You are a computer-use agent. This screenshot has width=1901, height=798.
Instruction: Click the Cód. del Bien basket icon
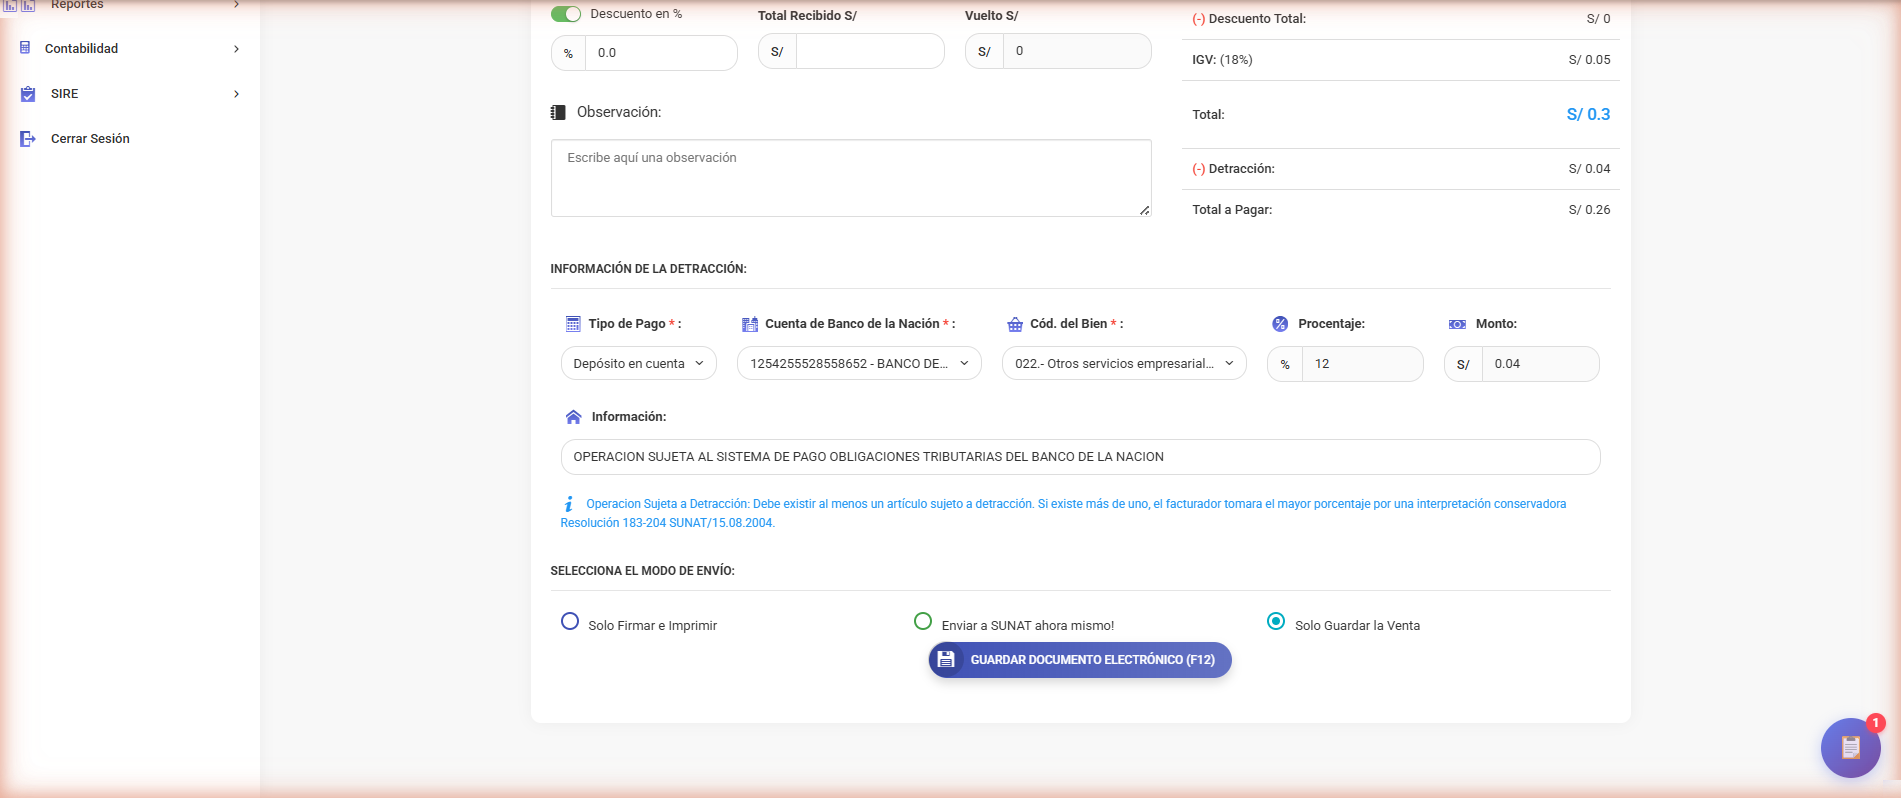click(x=1015, y=324)
